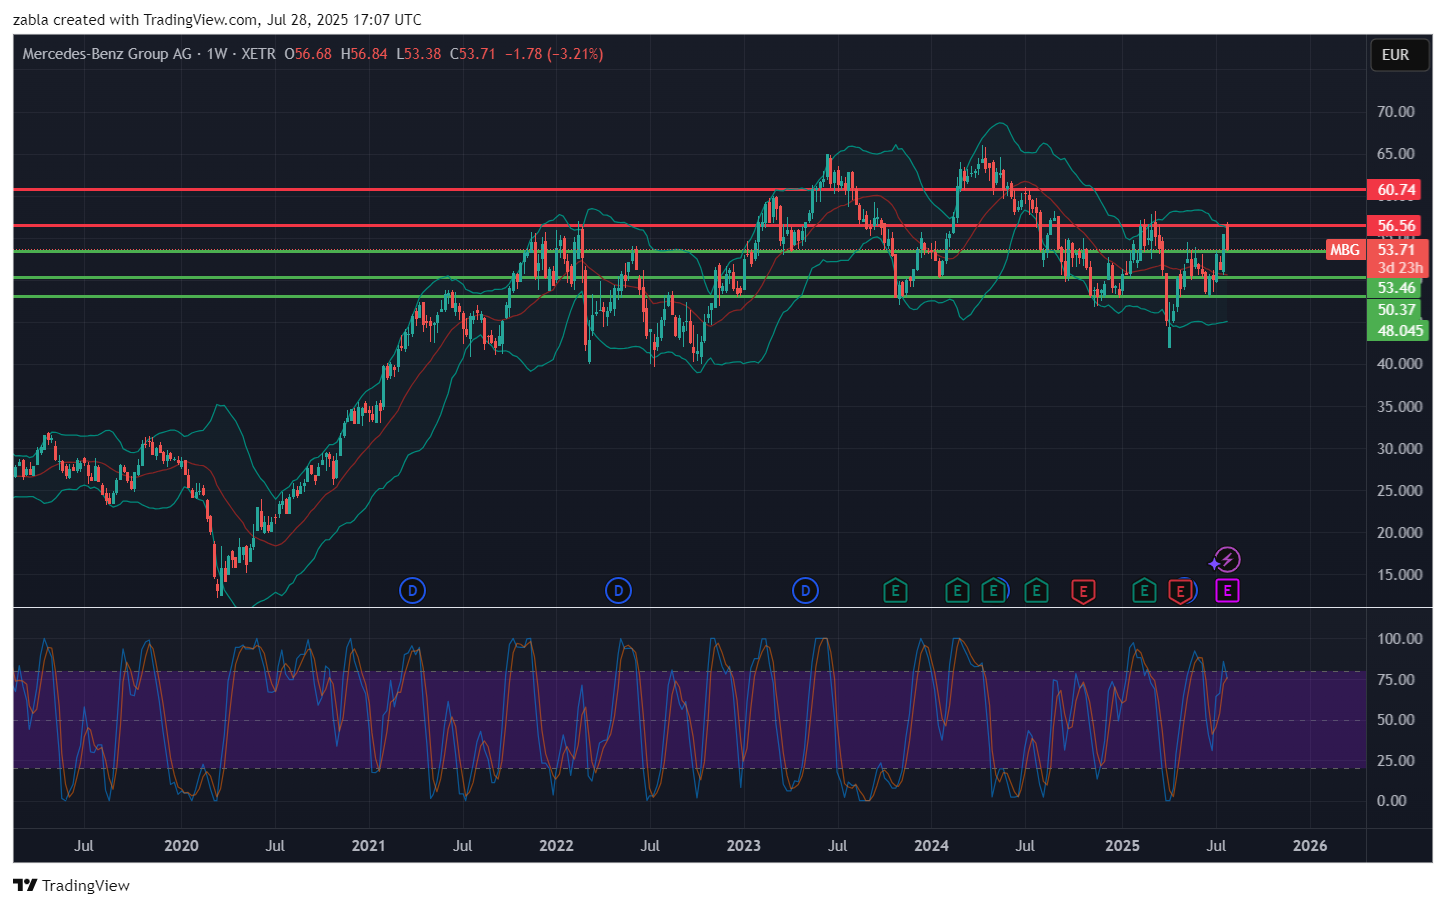Click the low value L53.38

coord(419,54)
